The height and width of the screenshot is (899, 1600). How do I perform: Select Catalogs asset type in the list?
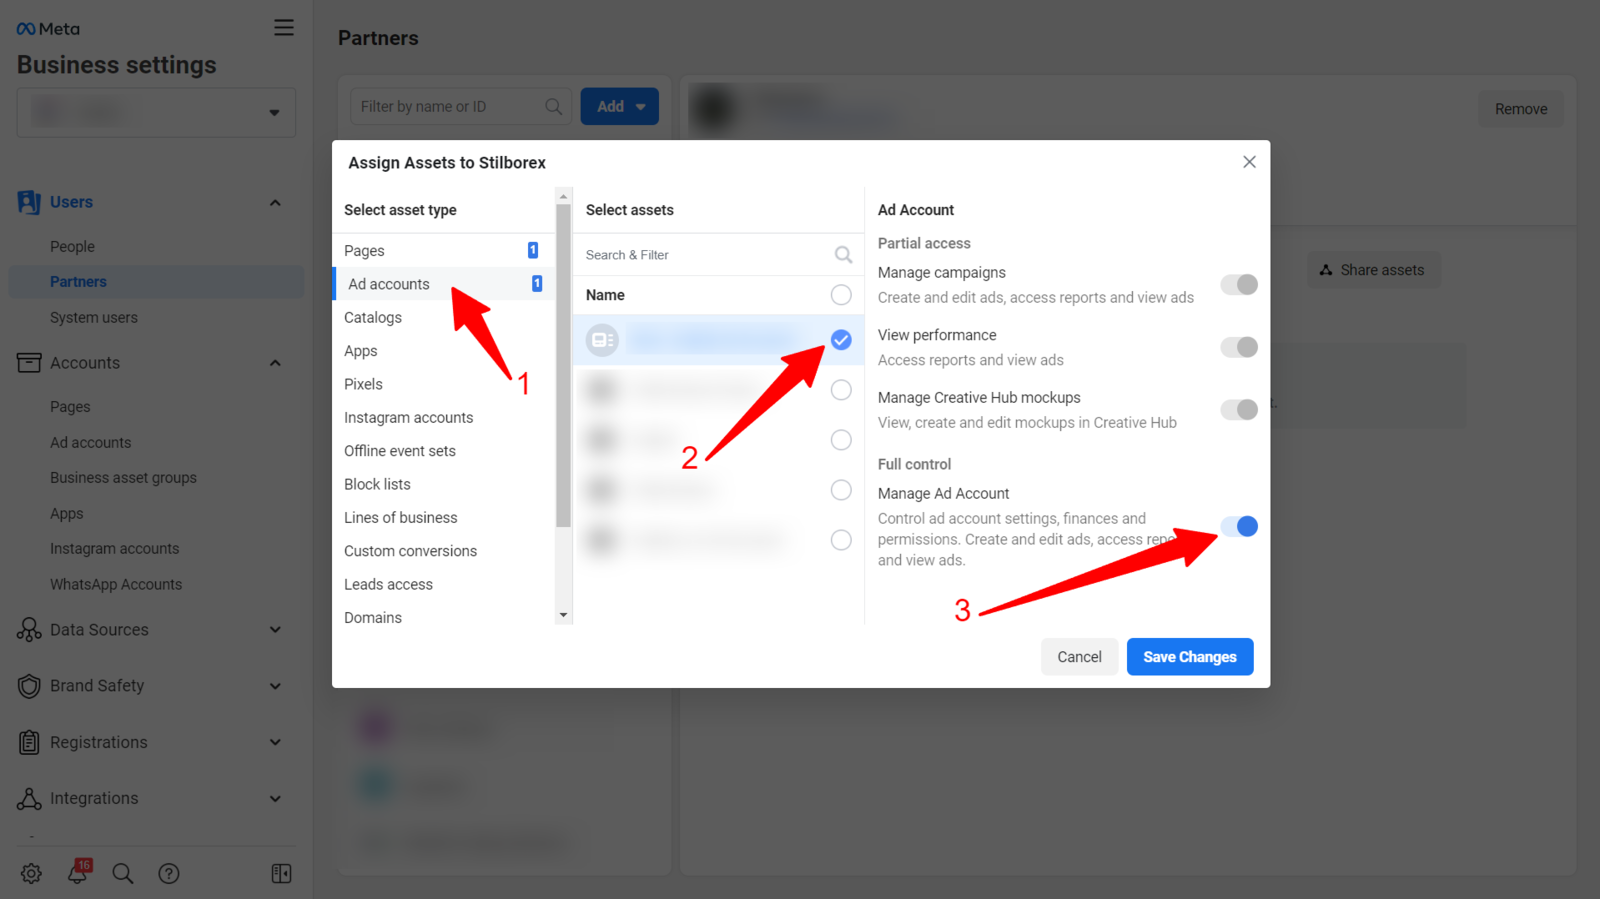[373, 318]
